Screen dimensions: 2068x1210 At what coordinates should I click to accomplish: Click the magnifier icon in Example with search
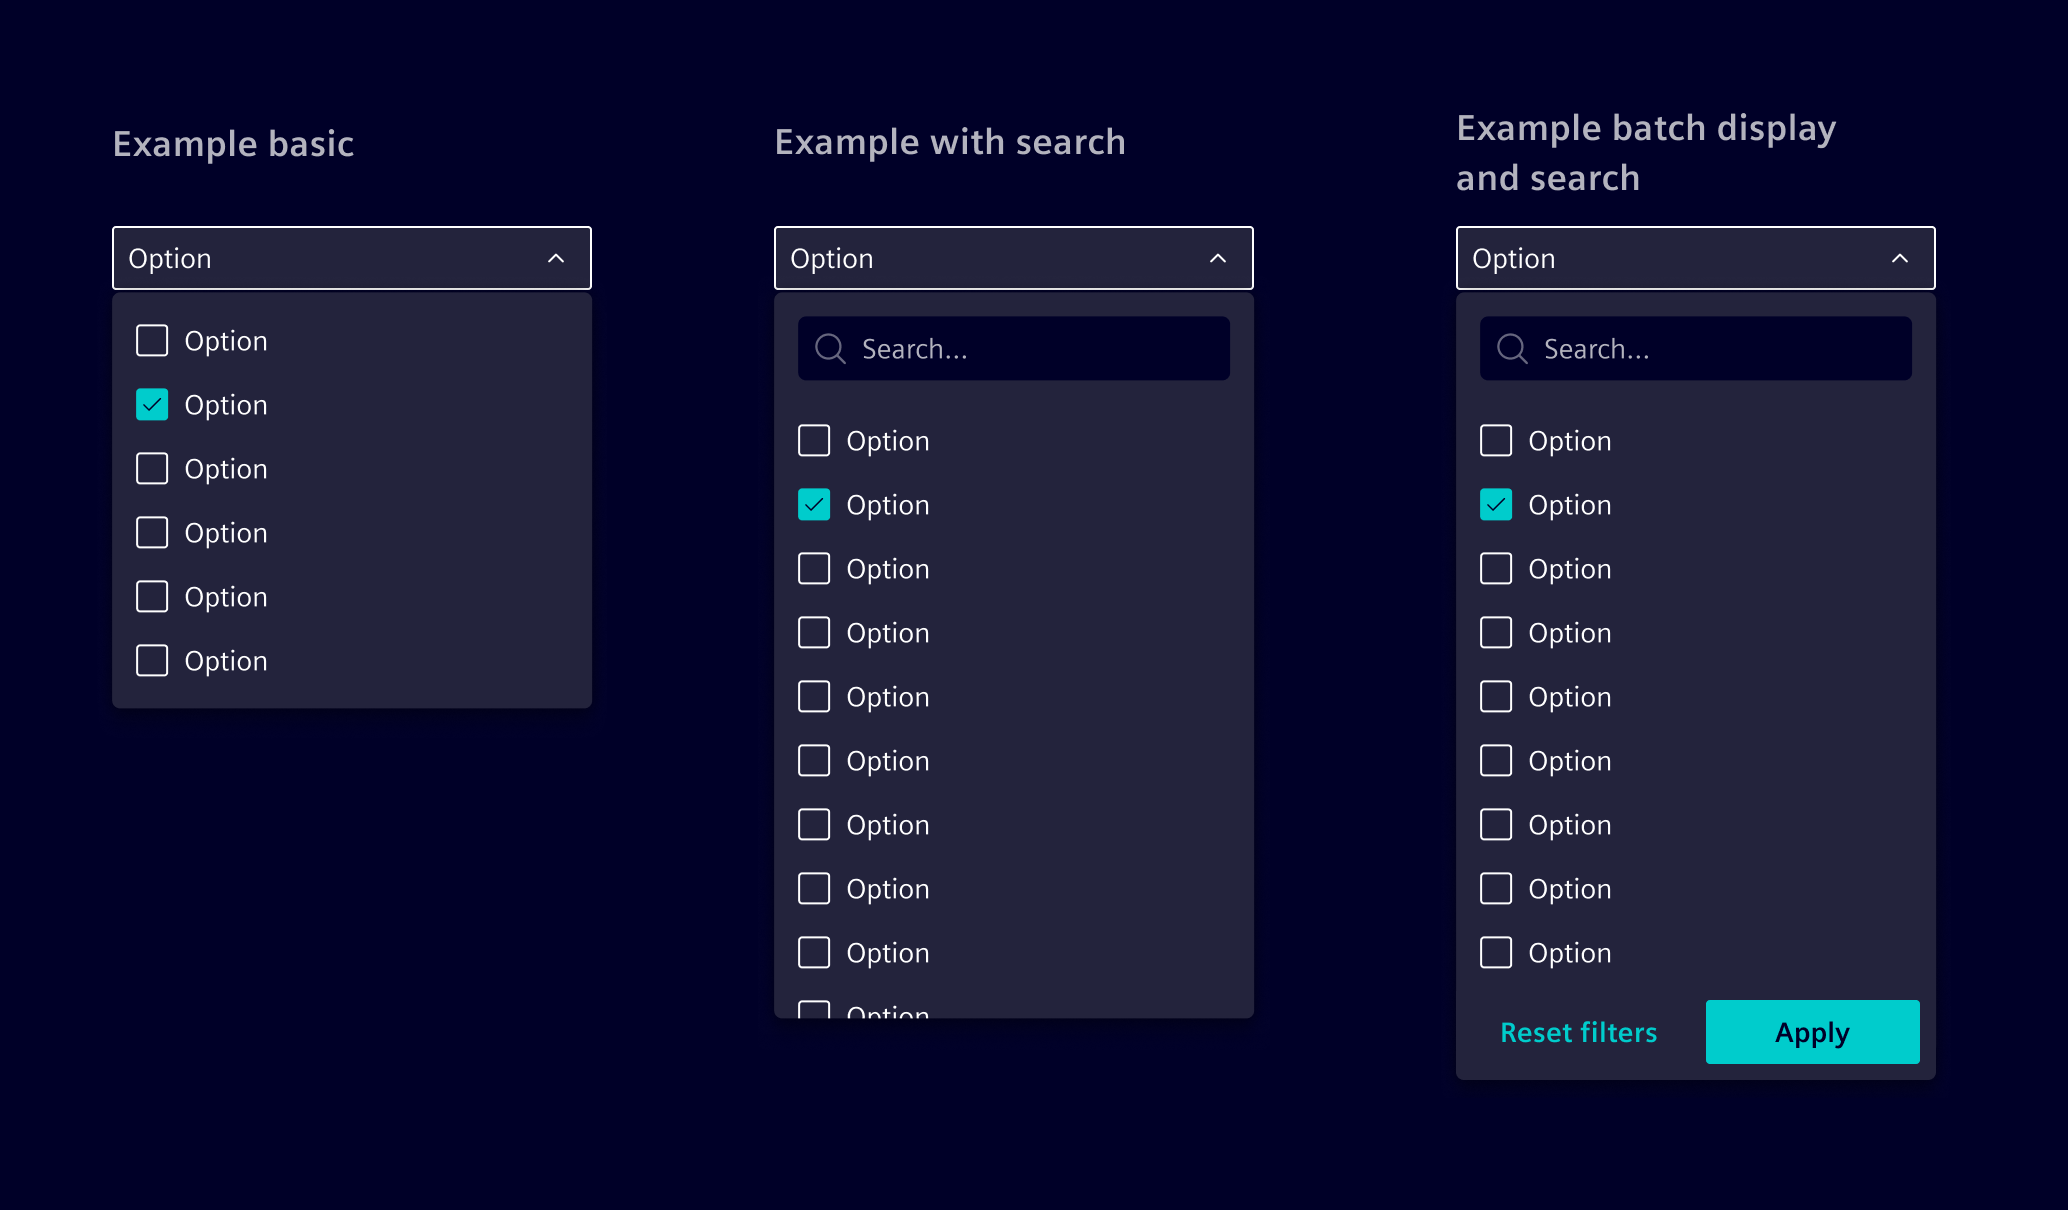pos(829,348)
